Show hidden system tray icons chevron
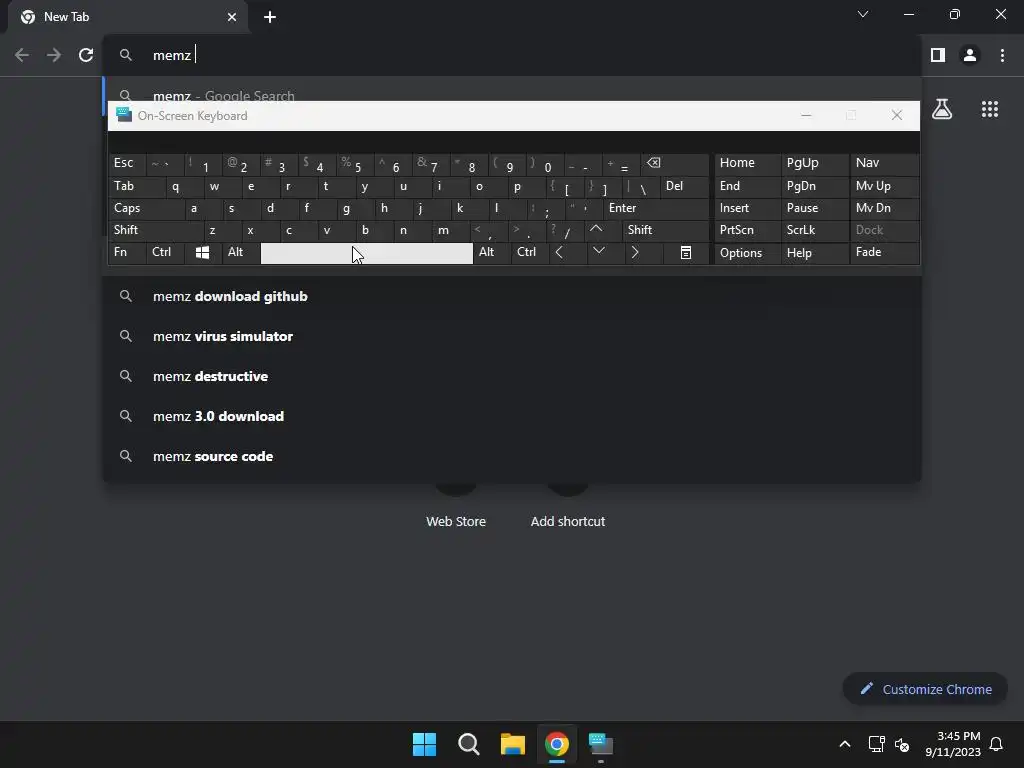Viewport: 1024px width, 768px height. pyautogui.click(x=844, y=744)
